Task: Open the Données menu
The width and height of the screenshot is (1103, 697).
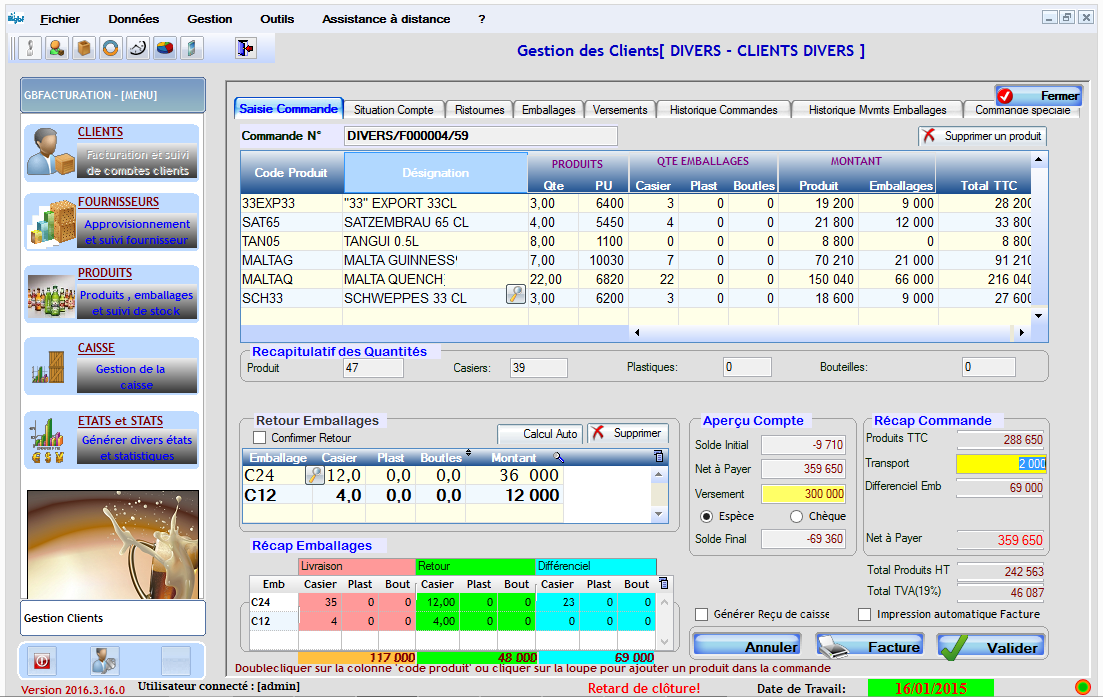Action: coord(133,17)
